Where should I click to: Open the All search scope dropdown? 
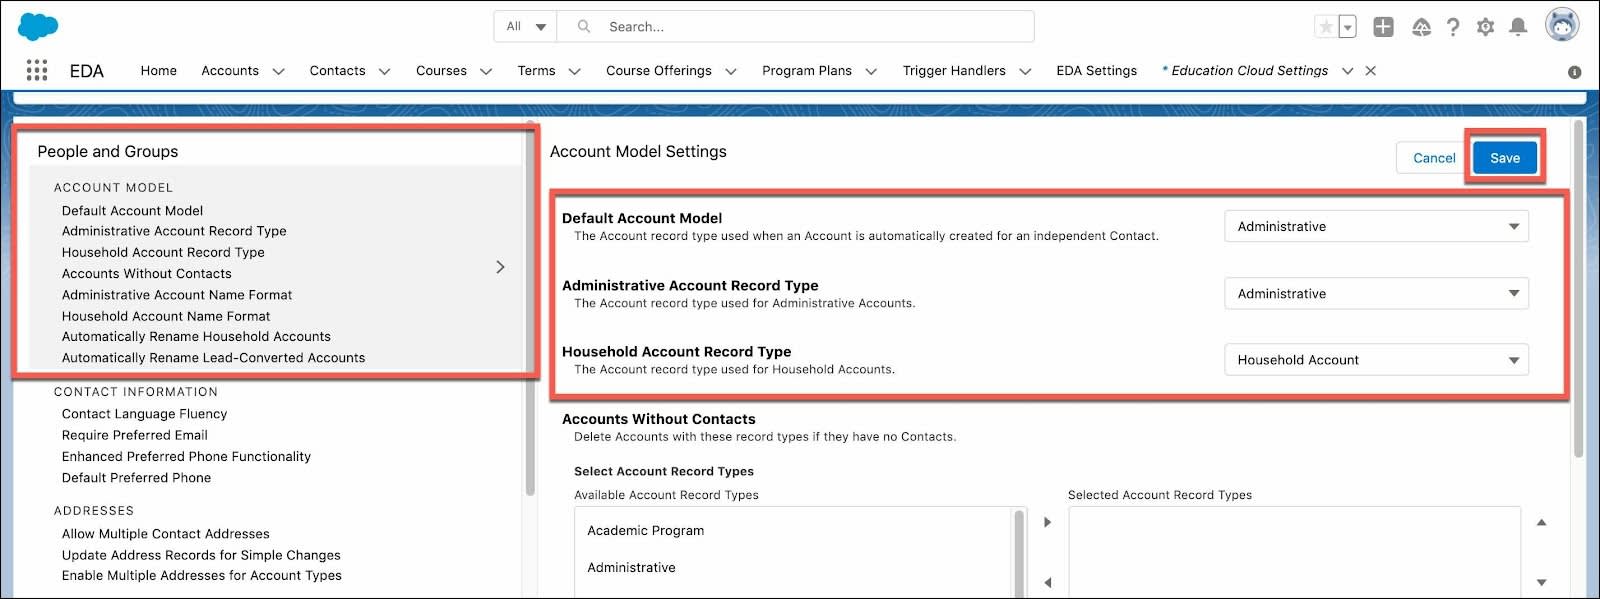[525, 27]
